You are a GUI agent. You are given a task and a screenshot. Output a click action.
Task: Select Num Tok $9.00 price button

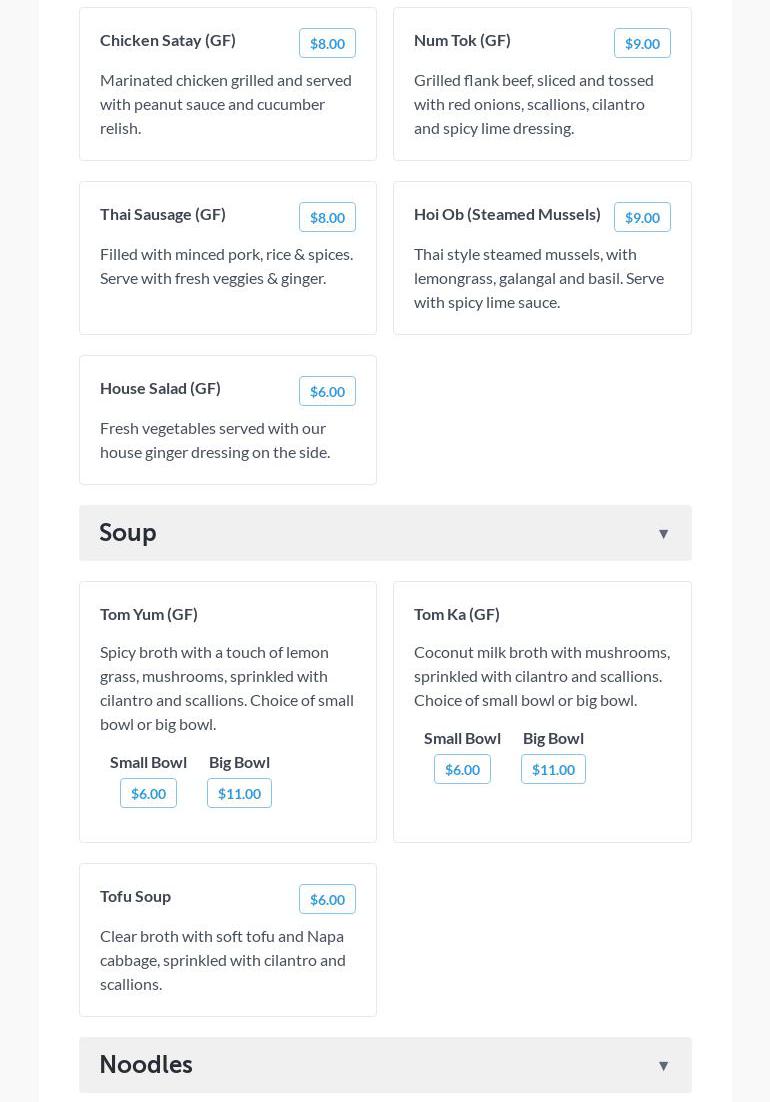click(642, 43)
